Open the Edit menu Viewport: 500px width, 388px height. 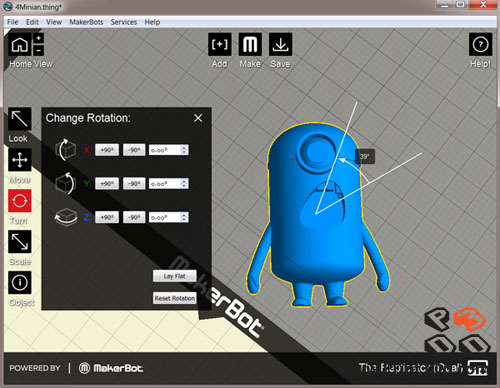click(32, 22)
